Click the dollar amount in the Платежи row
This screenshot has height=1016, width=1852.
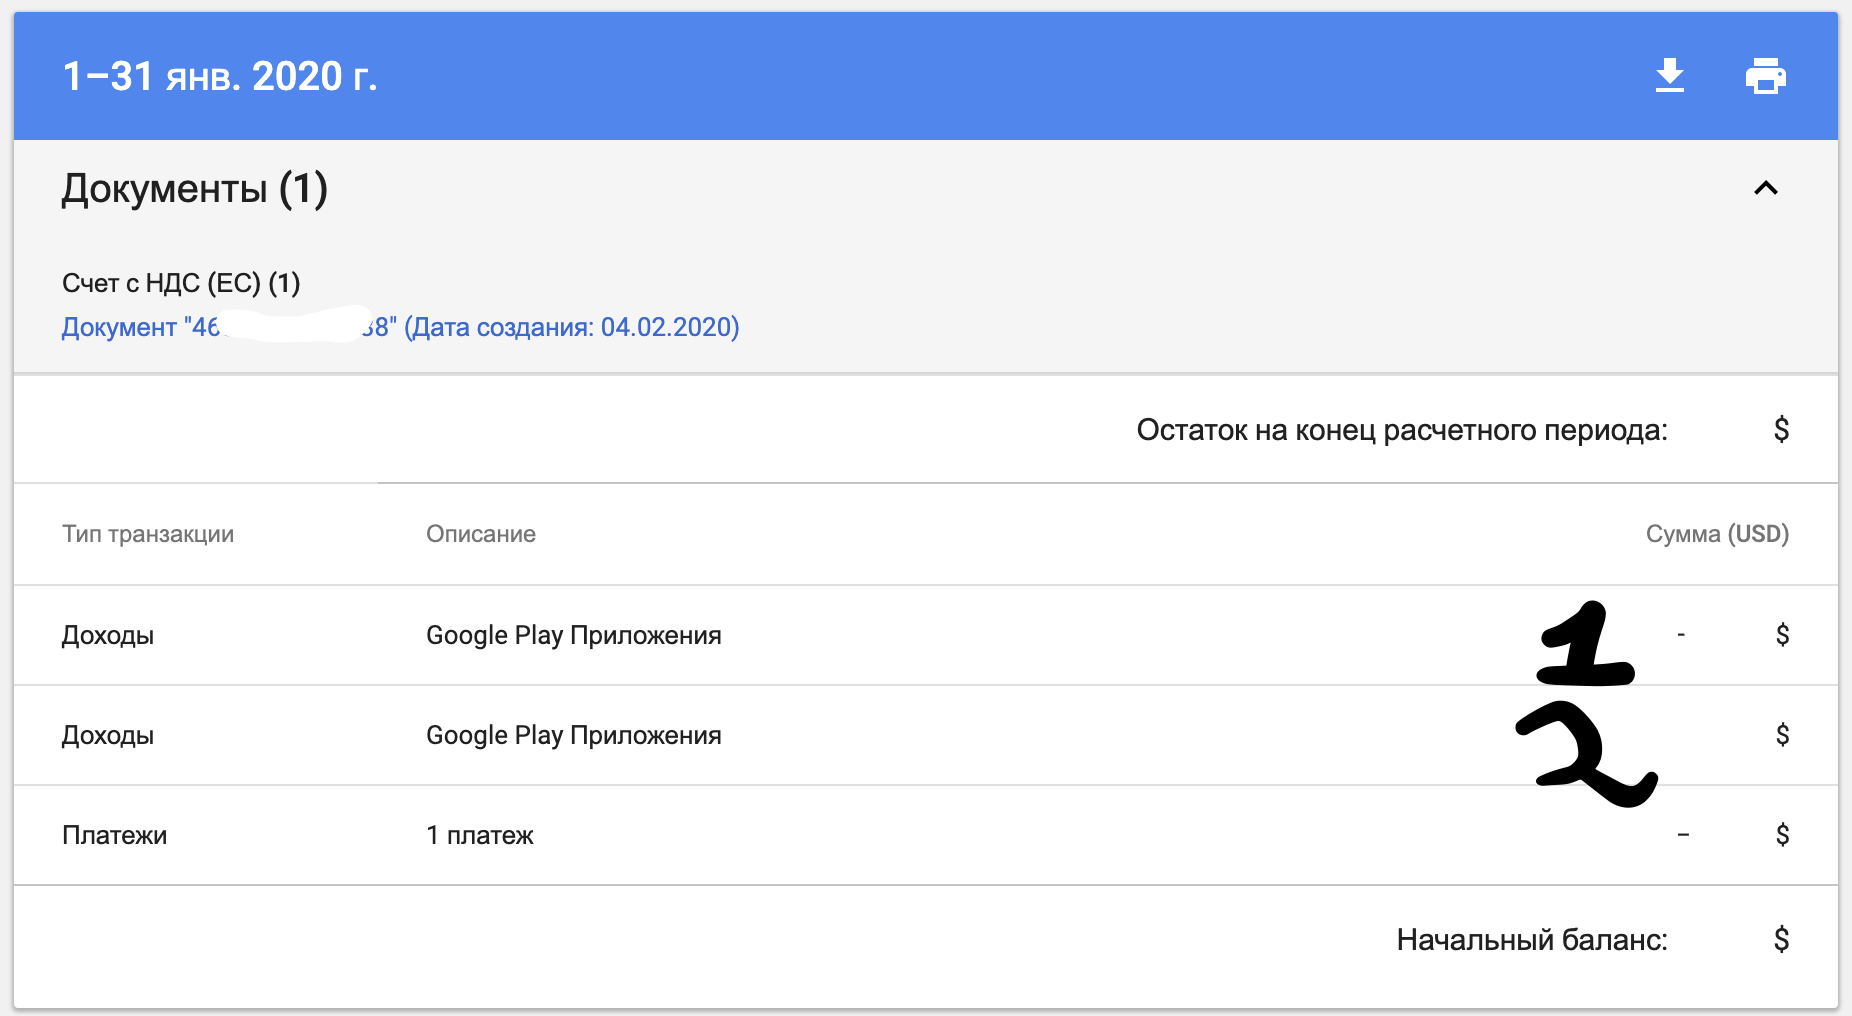pyautogui.click(x=1782, y=835)
